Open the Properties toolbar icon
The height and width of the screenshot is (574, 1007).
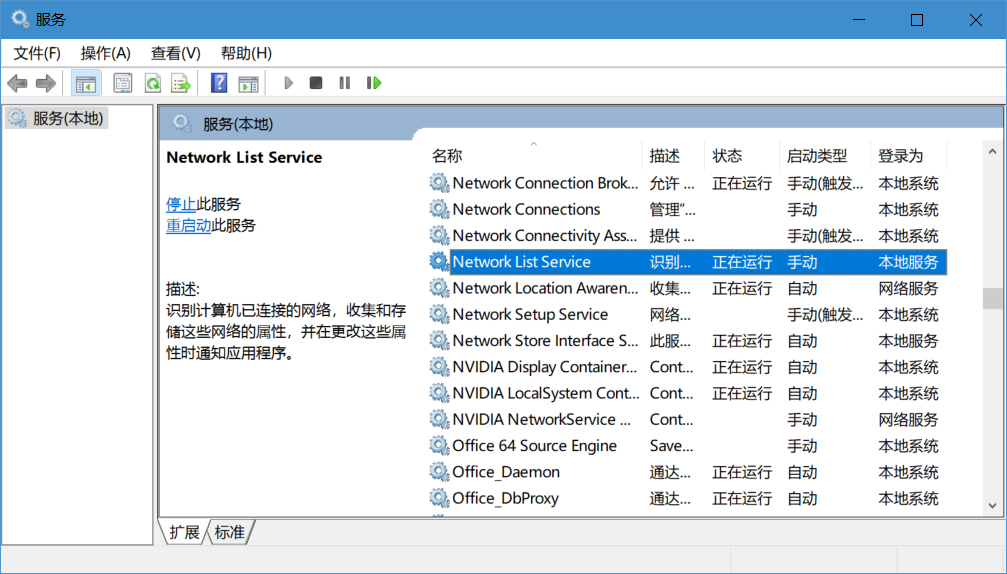pos(123,83)
